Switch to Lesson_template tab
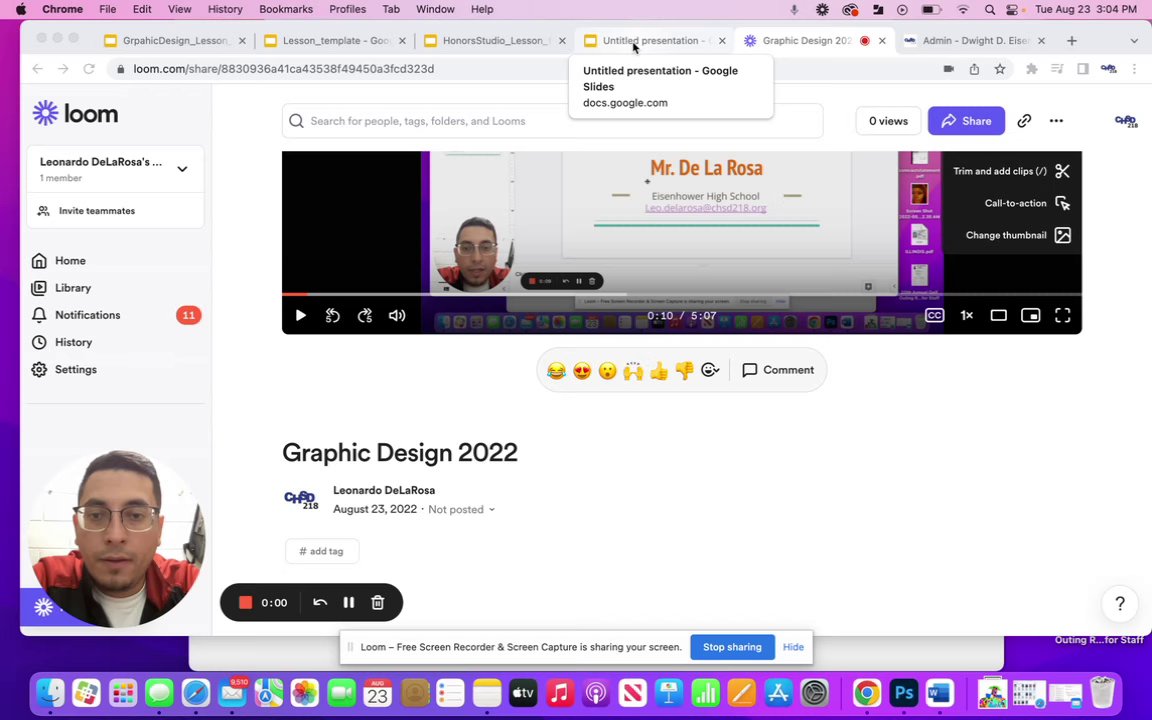Image resolution: width=1152 pixels, height=720 pixels. point(336,41)
